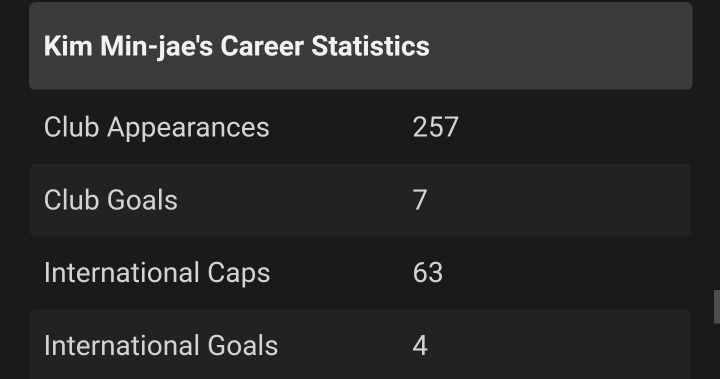Click the word Statistics in the table header

[371, 46]
